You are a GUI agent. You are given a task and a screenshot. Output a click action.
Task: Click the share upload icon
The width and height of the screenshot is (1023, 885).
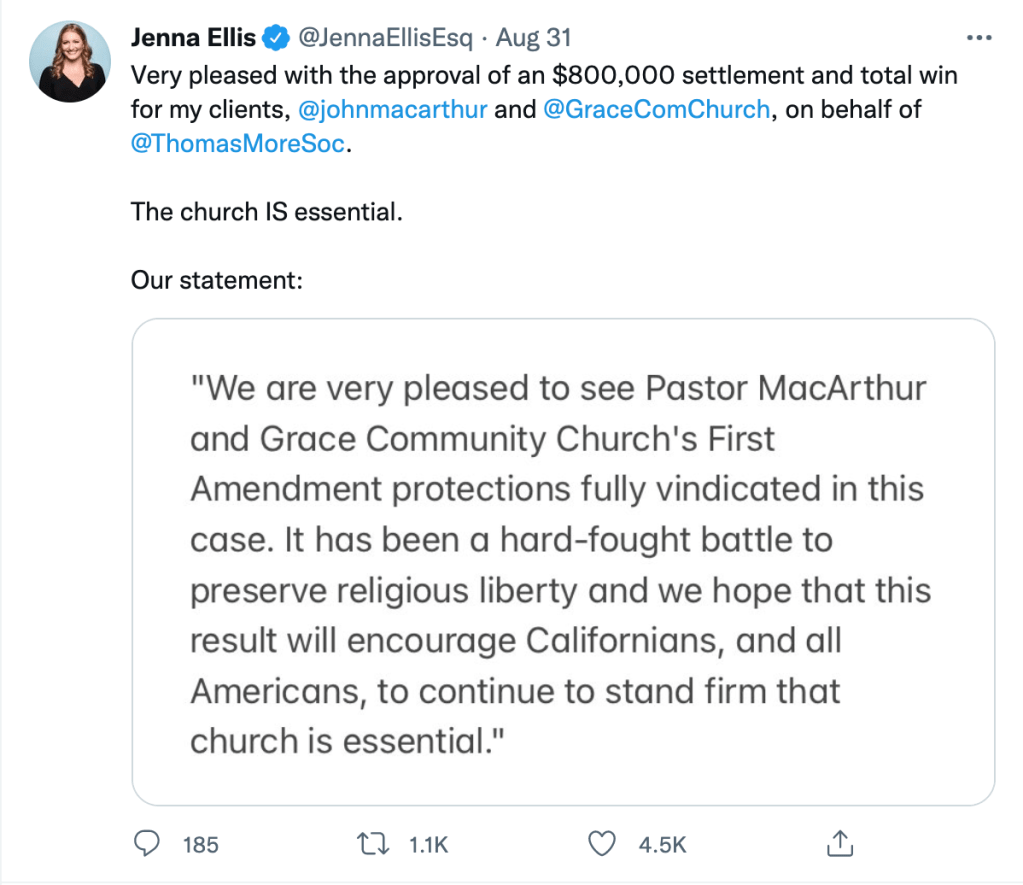[x=838, y=844]
